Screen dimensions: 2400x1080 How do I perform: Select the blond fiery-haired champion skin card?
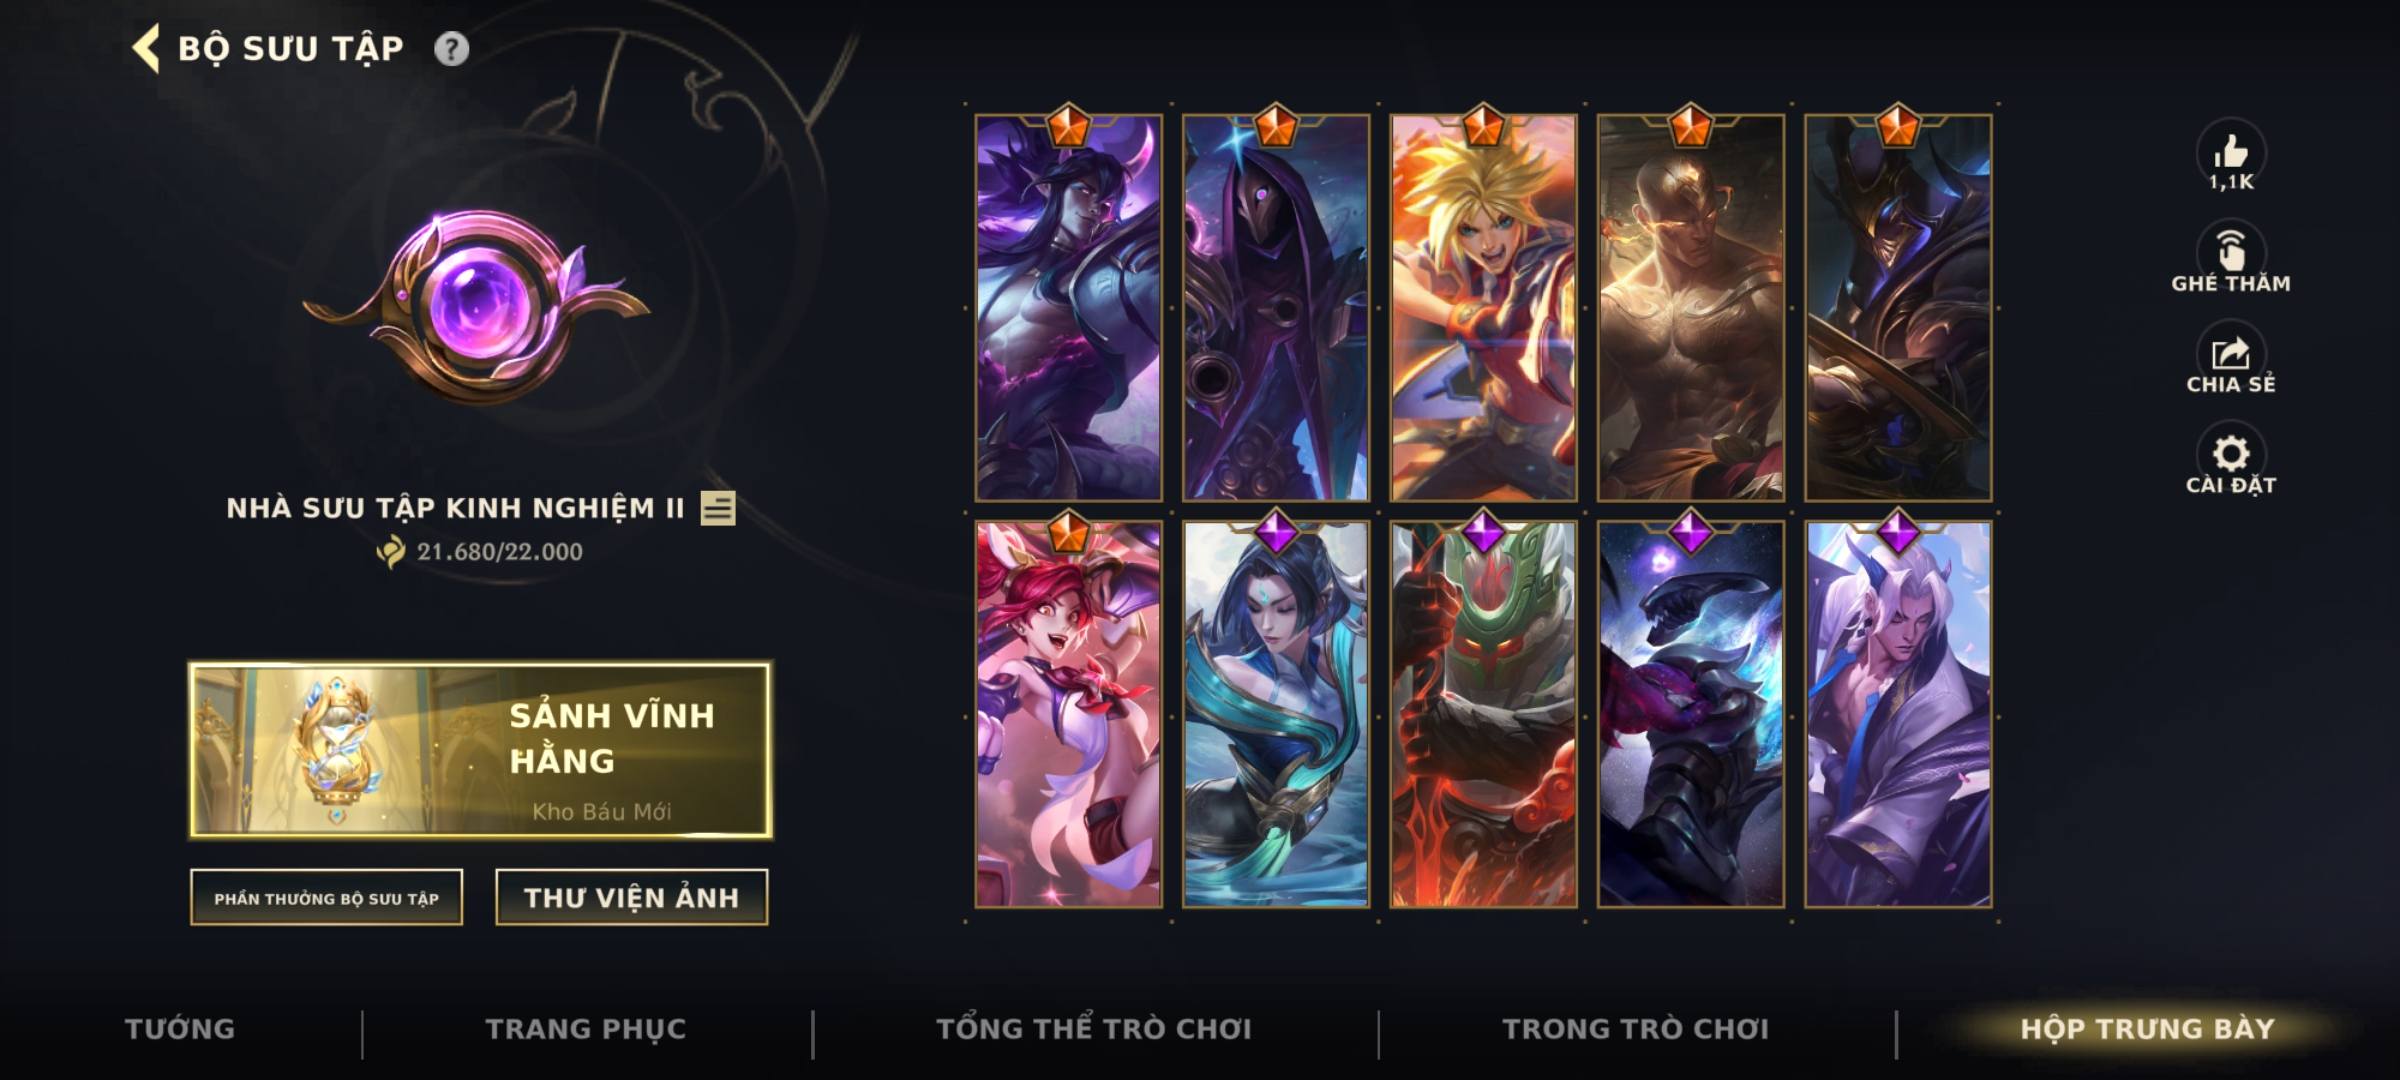pyautogui.click(x=1483, y=307)
